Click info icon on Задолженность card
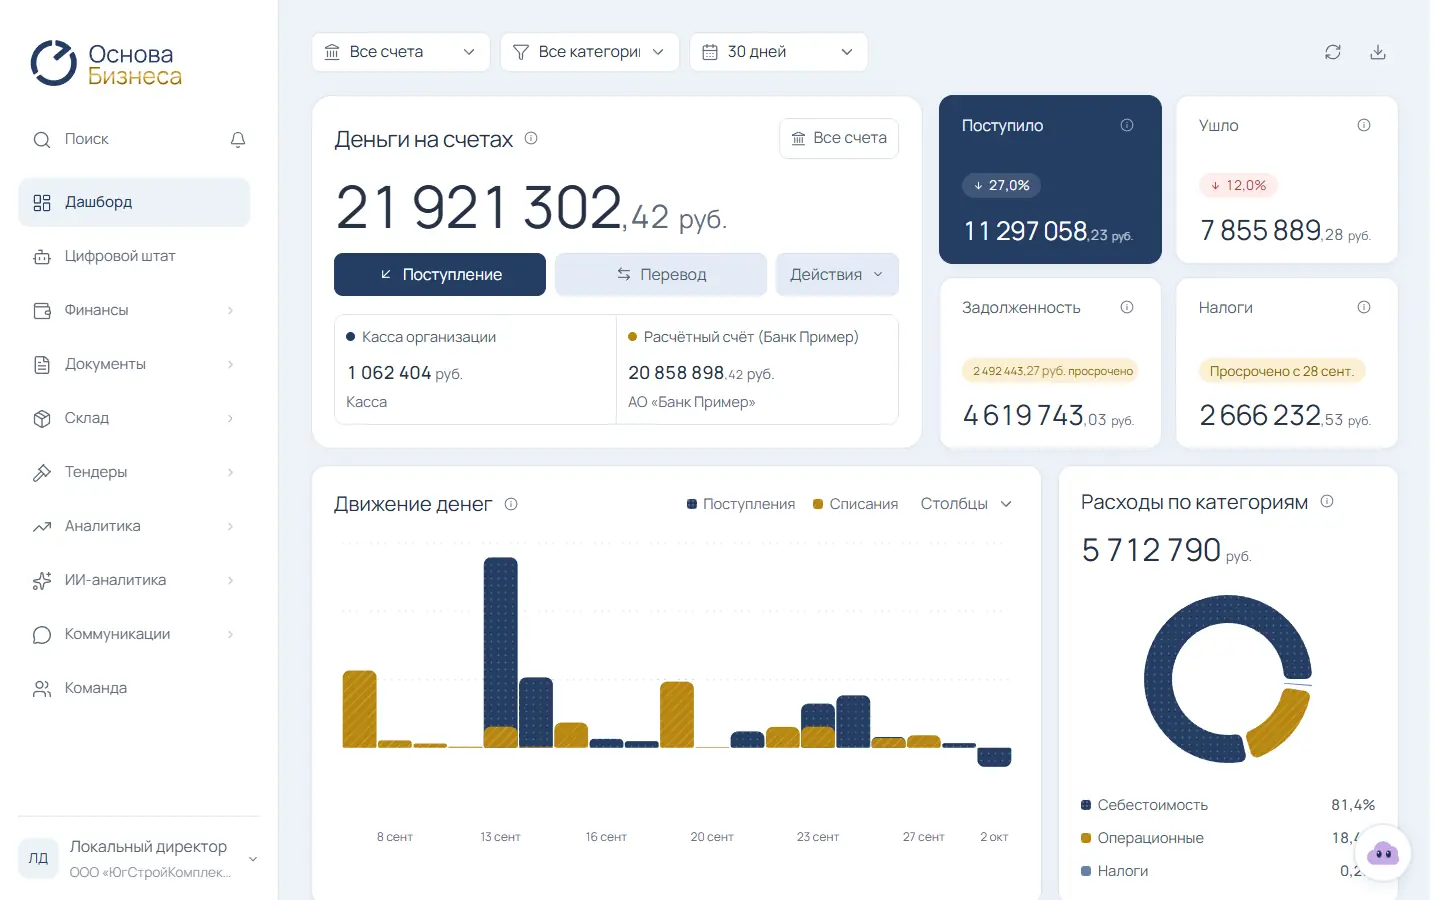1440x900 pixels. click(x=1127, y=307)
